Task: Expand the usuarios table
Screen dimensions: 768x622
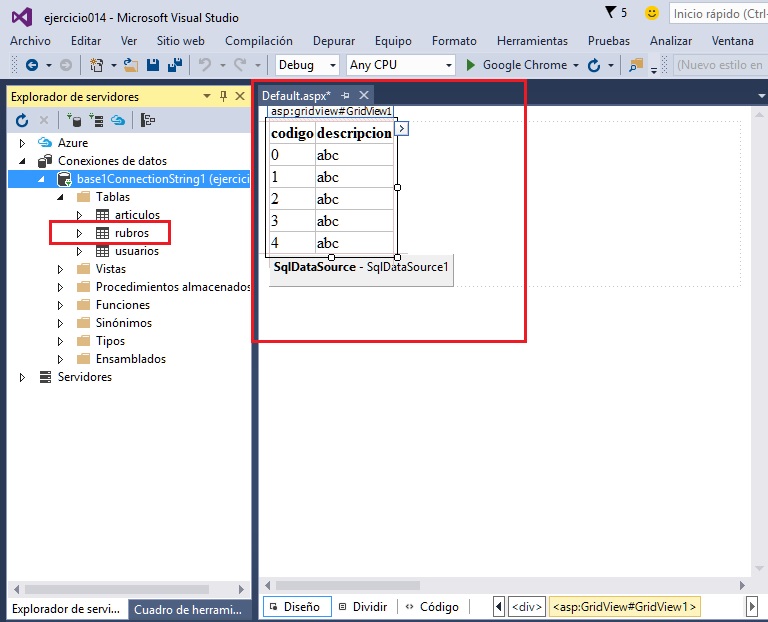Action: tap(79, 251)
